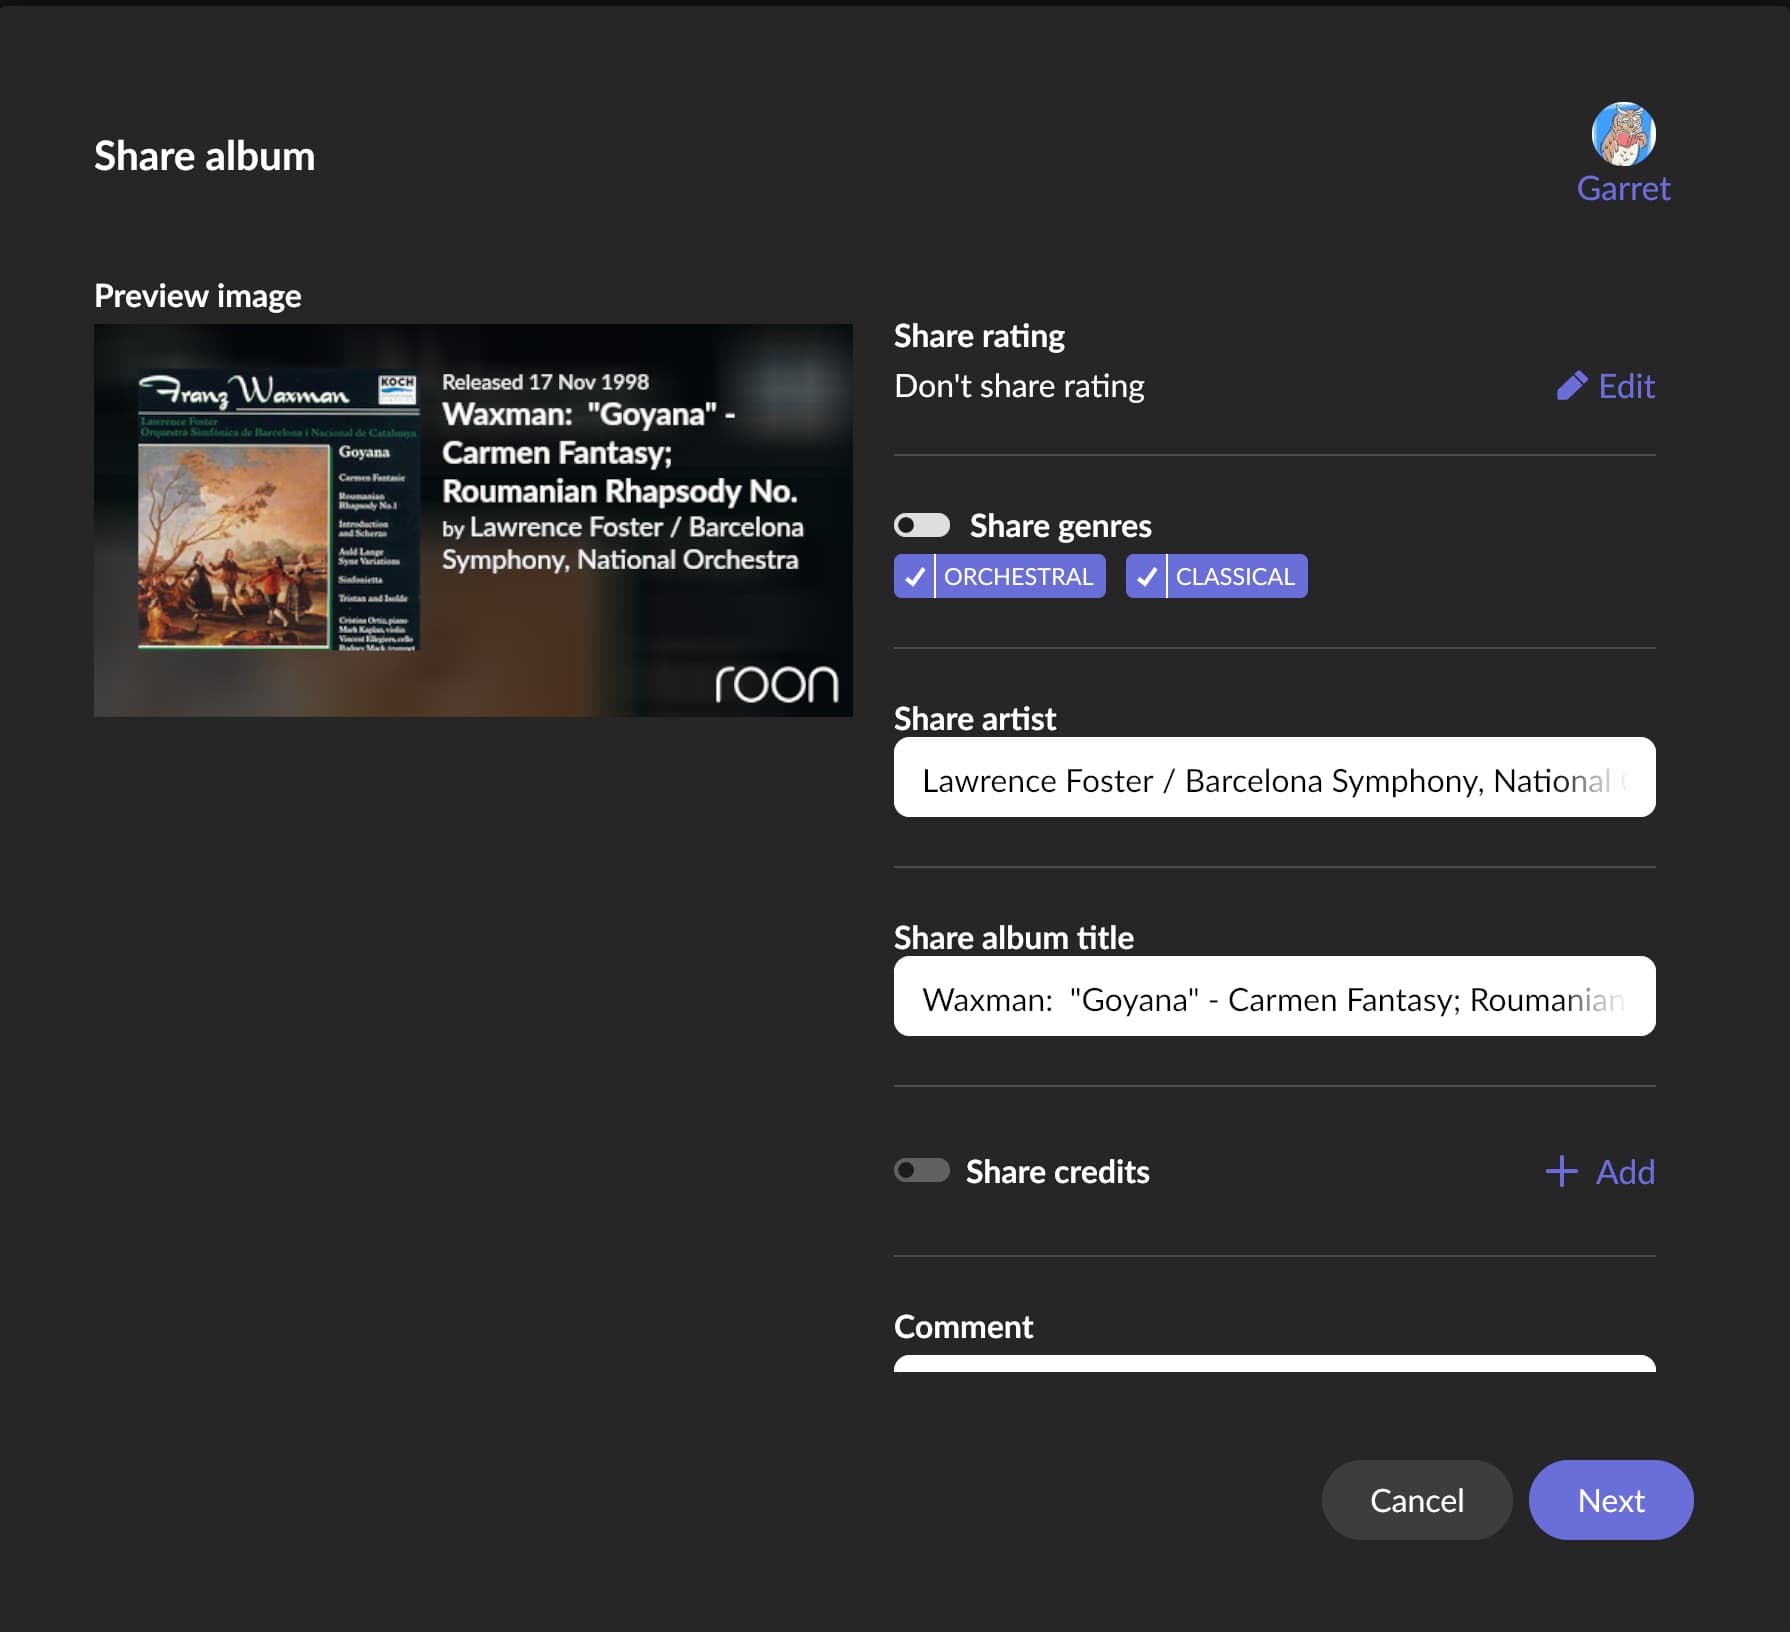Enable the Share credits switch

click(x=922, y=1170)
